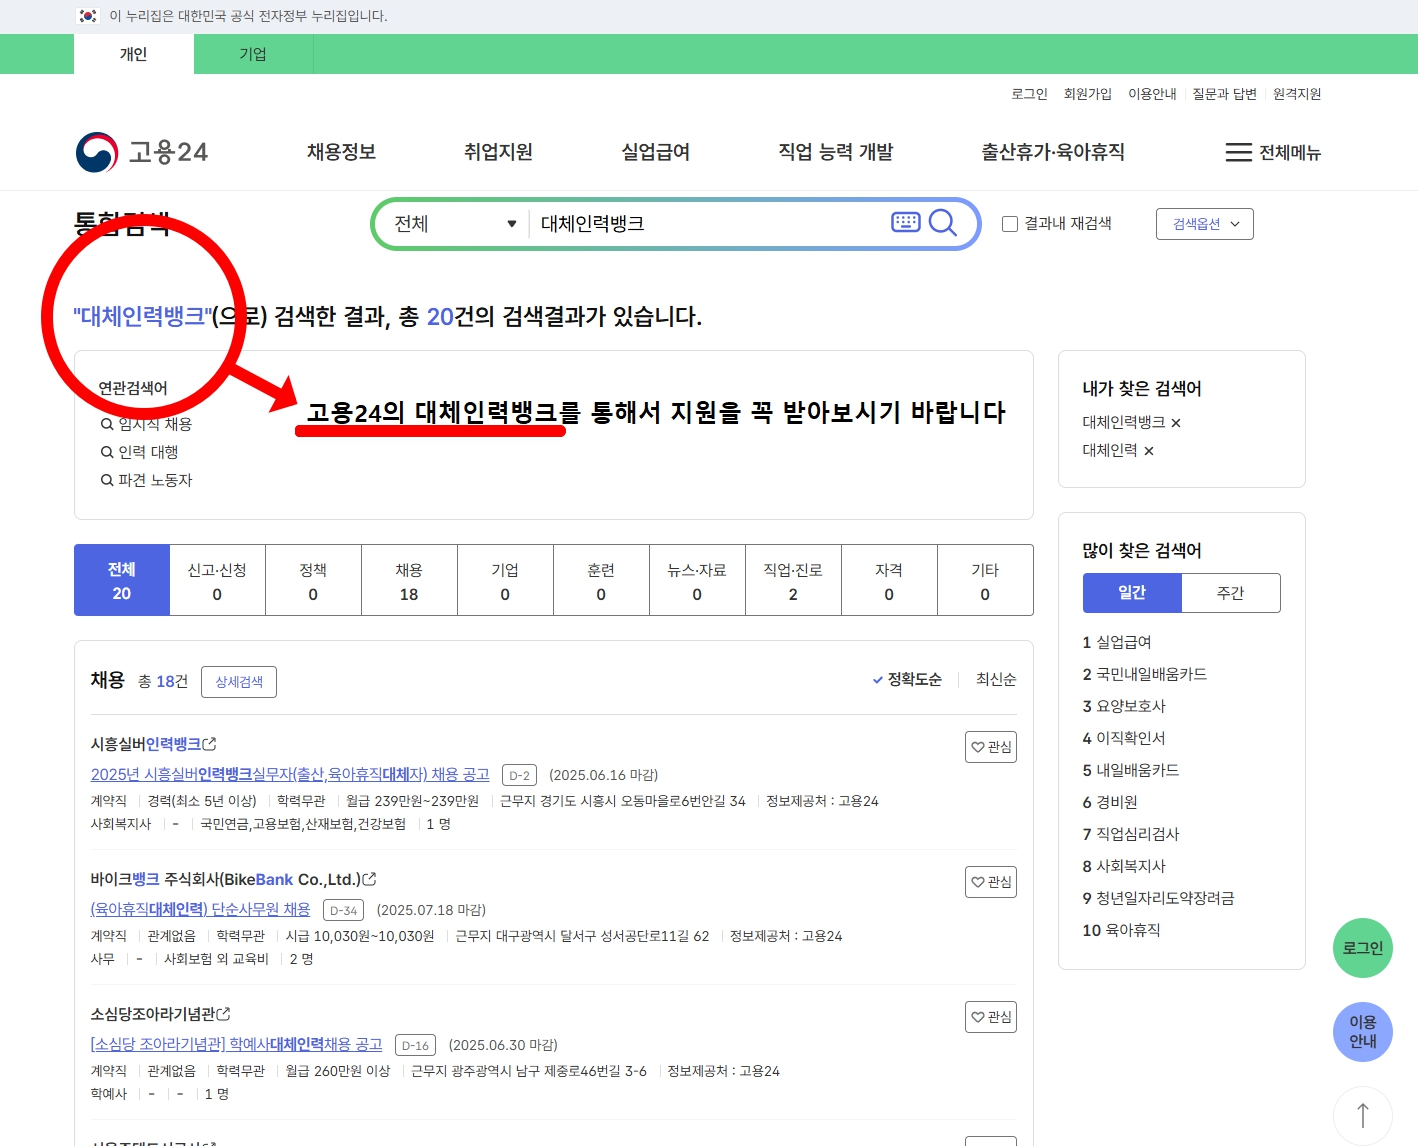1418x1146 pixels.
Task: Click the 회원가입 link
Action: coord(1088,94)
